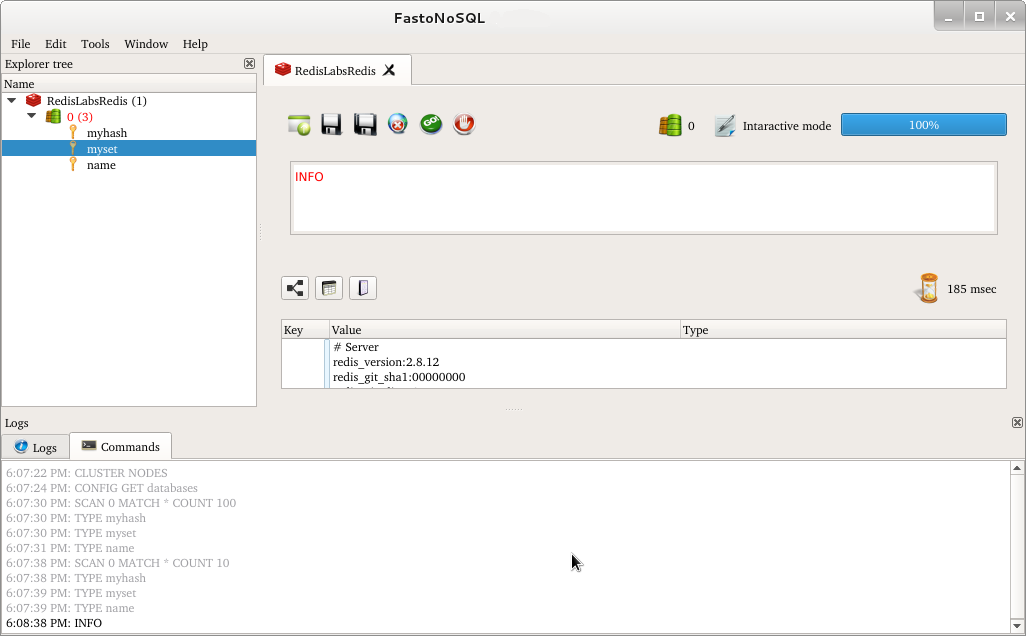Screen dimensions: 1026x636
Task: Stop execution with the red hand icon
Action: [464, 124]
